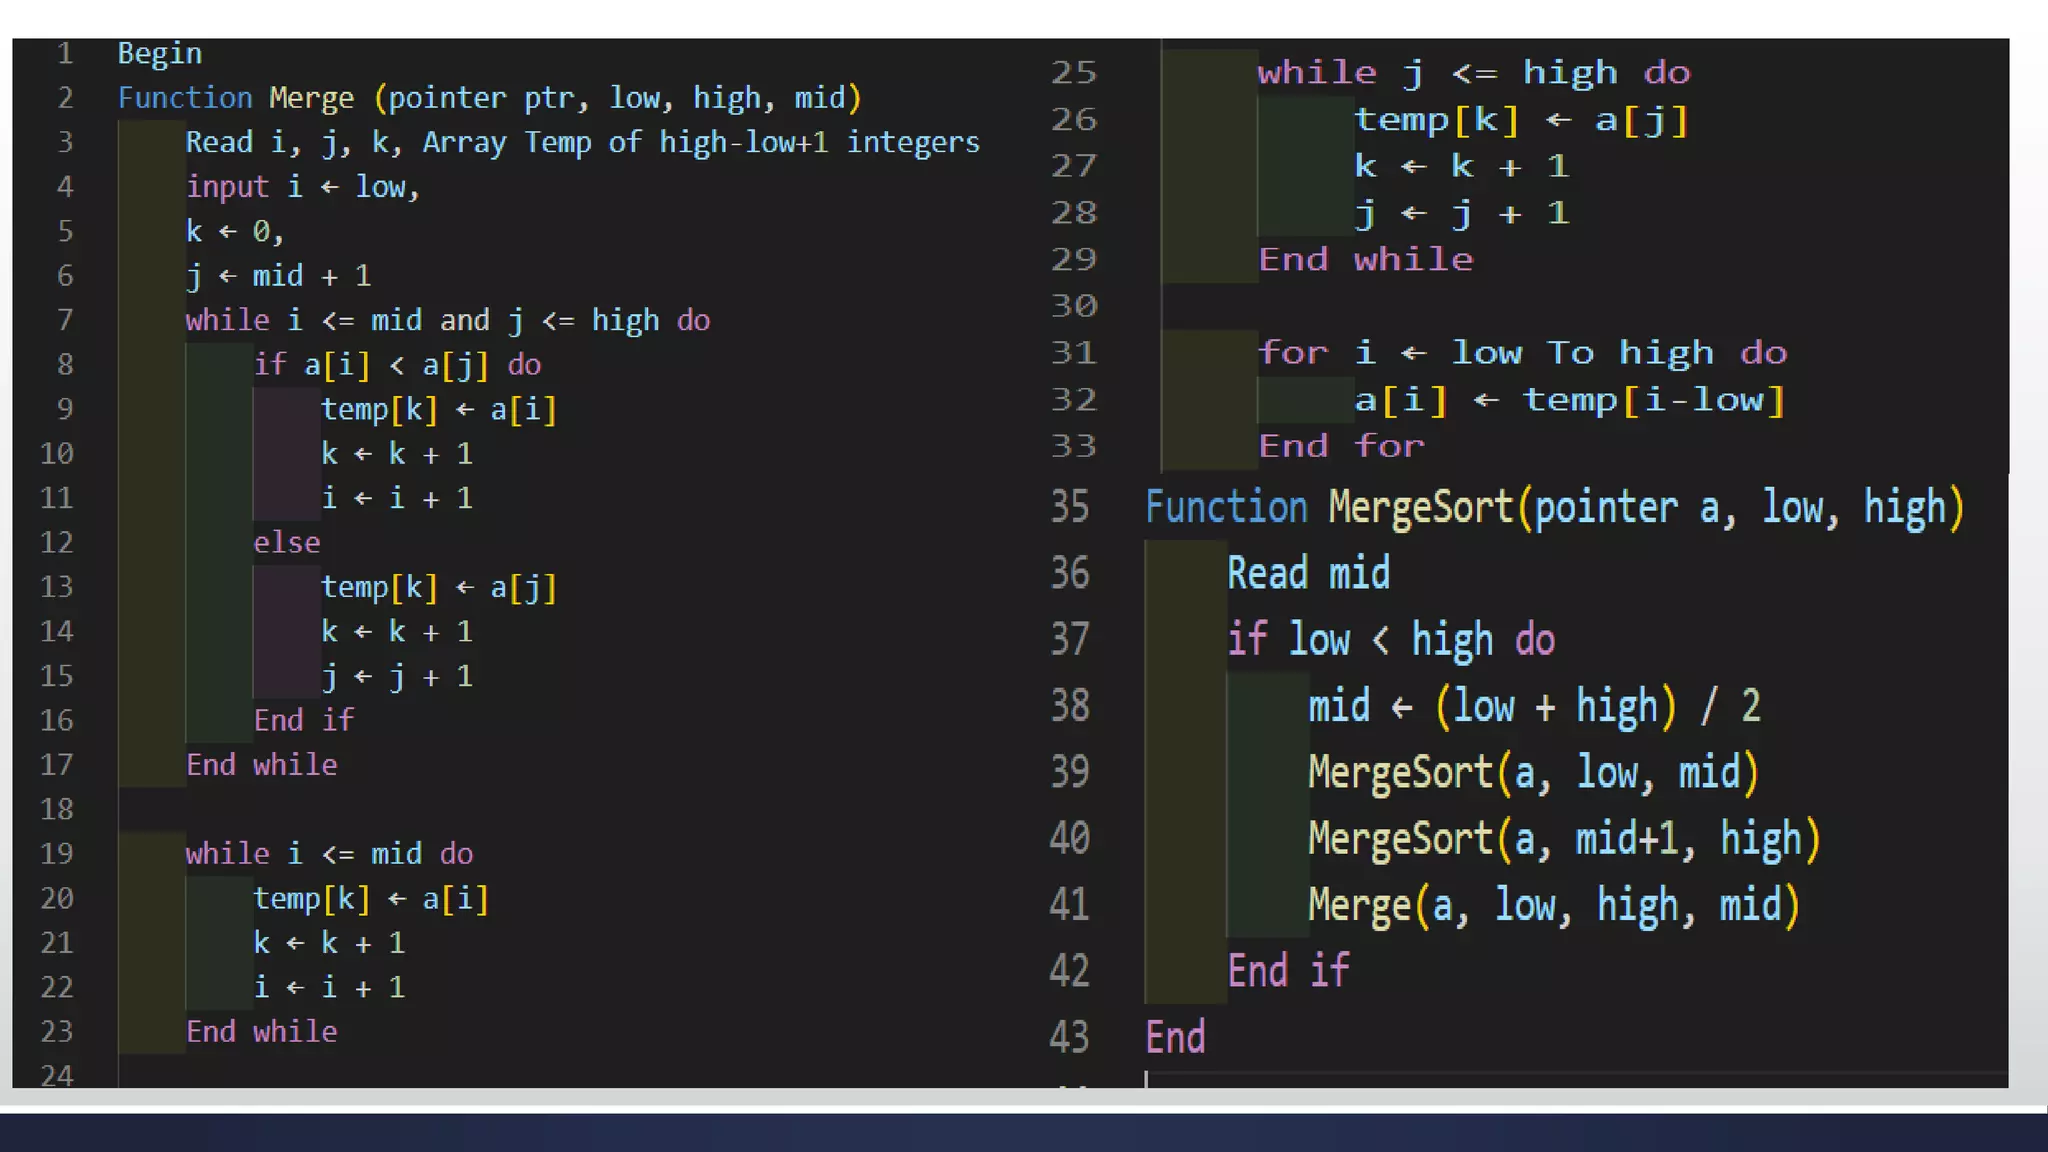Click line number 7 in the gutter
Screen dimensions: 2048x1152
pos(65,320)
